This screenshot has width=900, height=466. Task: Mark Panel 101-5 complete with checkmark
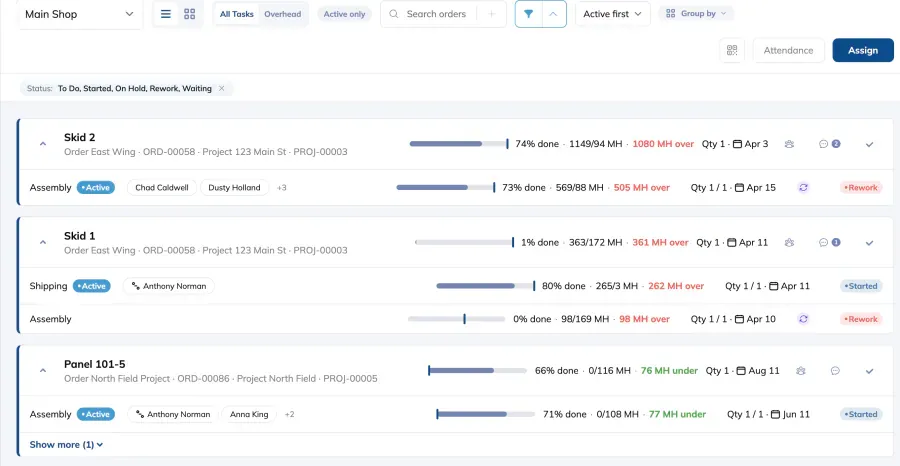point(870,371)
